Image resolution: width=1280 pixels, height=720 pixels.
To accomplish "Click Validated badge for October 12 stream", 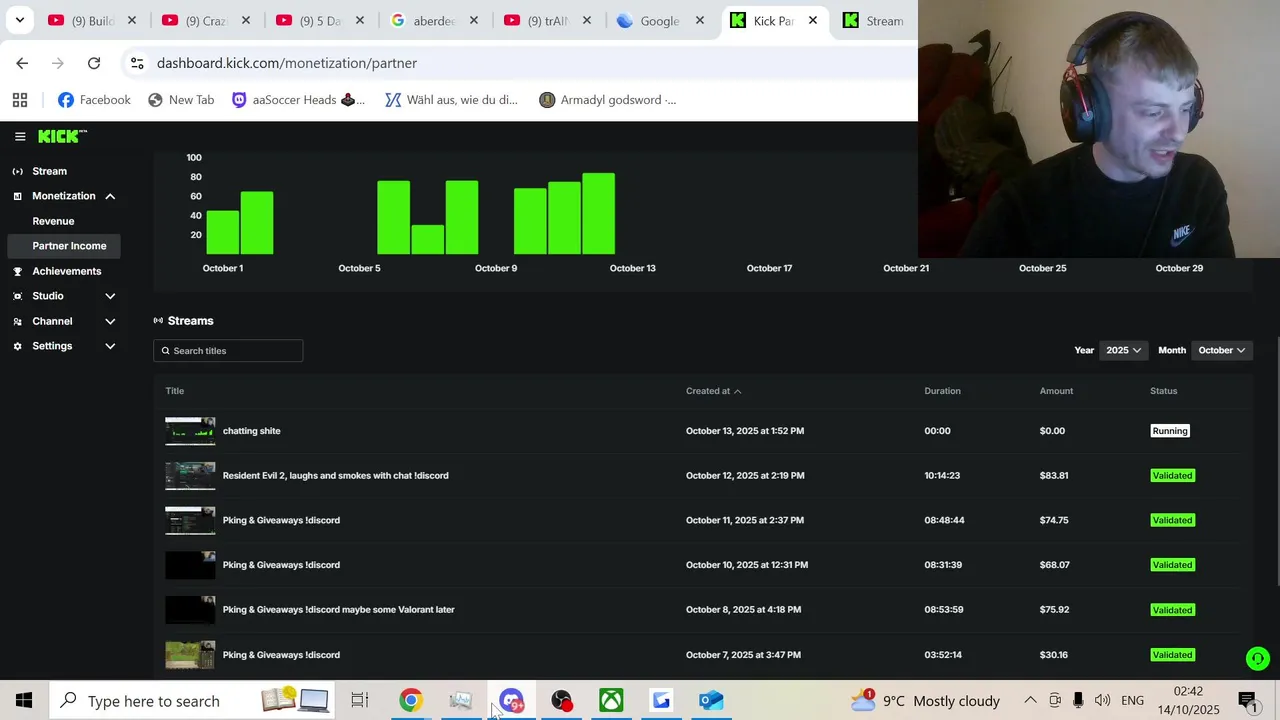I will tap(1172, 476).
